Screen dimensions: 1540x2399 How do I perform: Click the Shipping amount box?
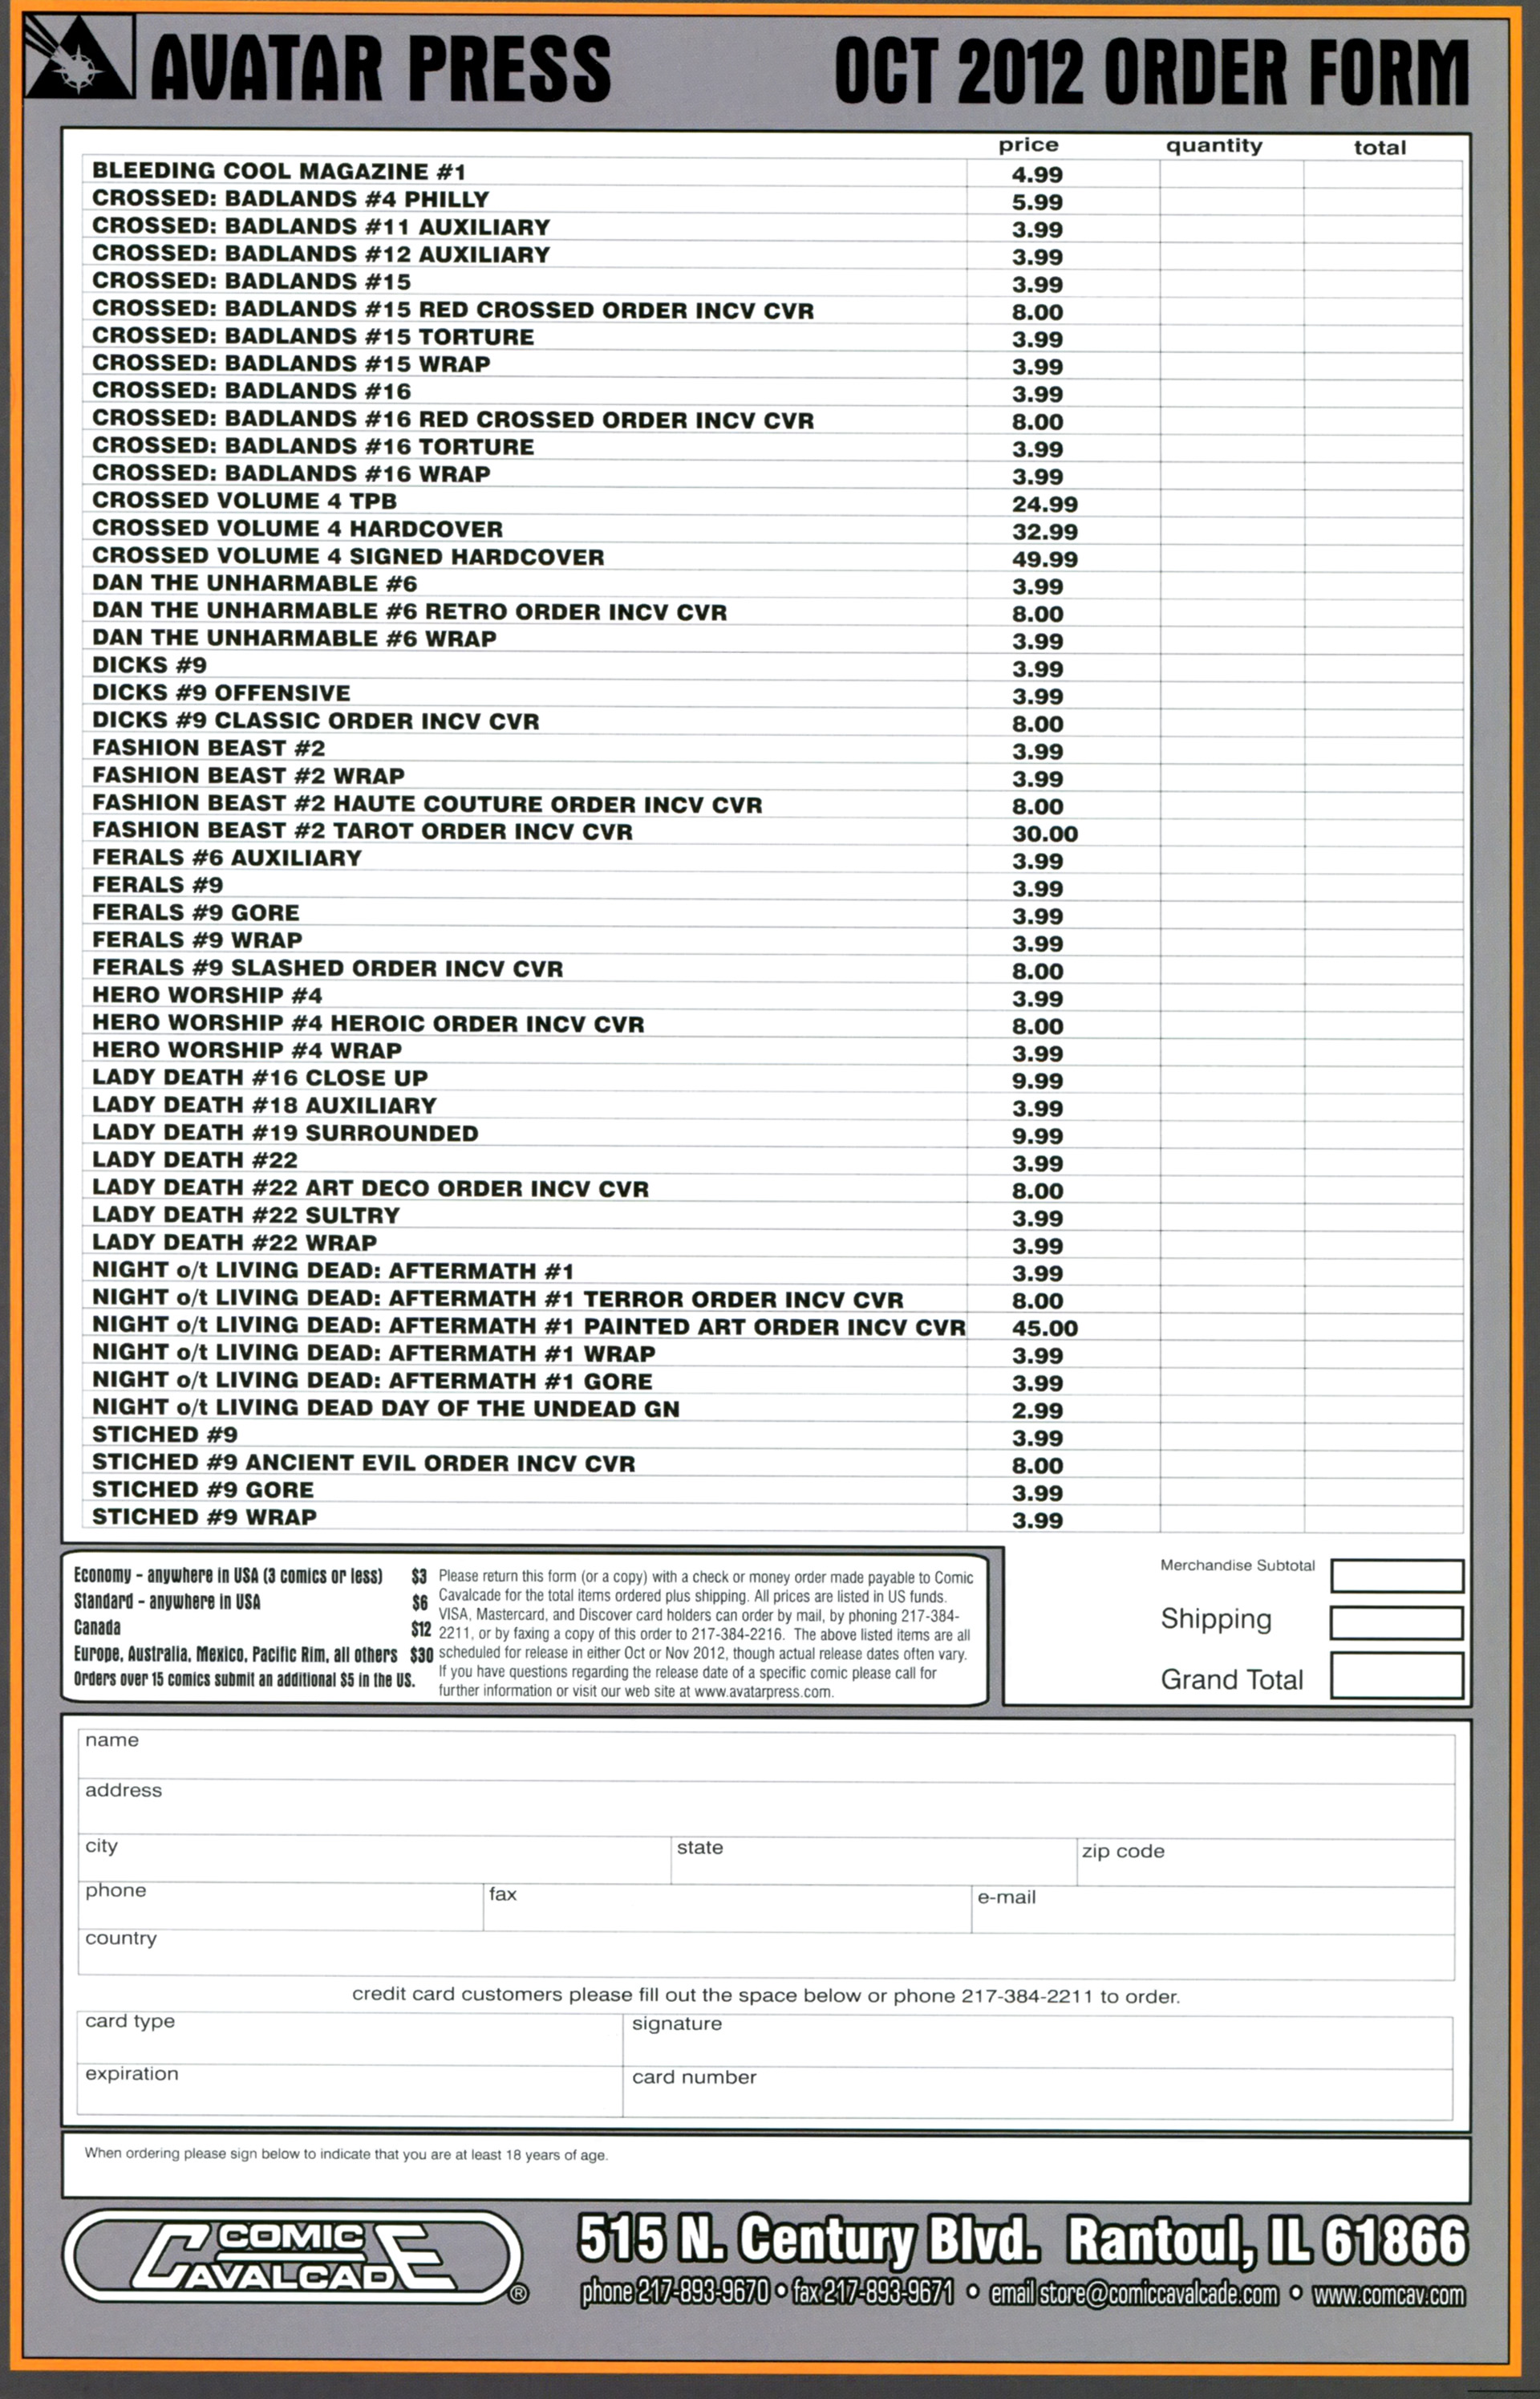1396,1622
